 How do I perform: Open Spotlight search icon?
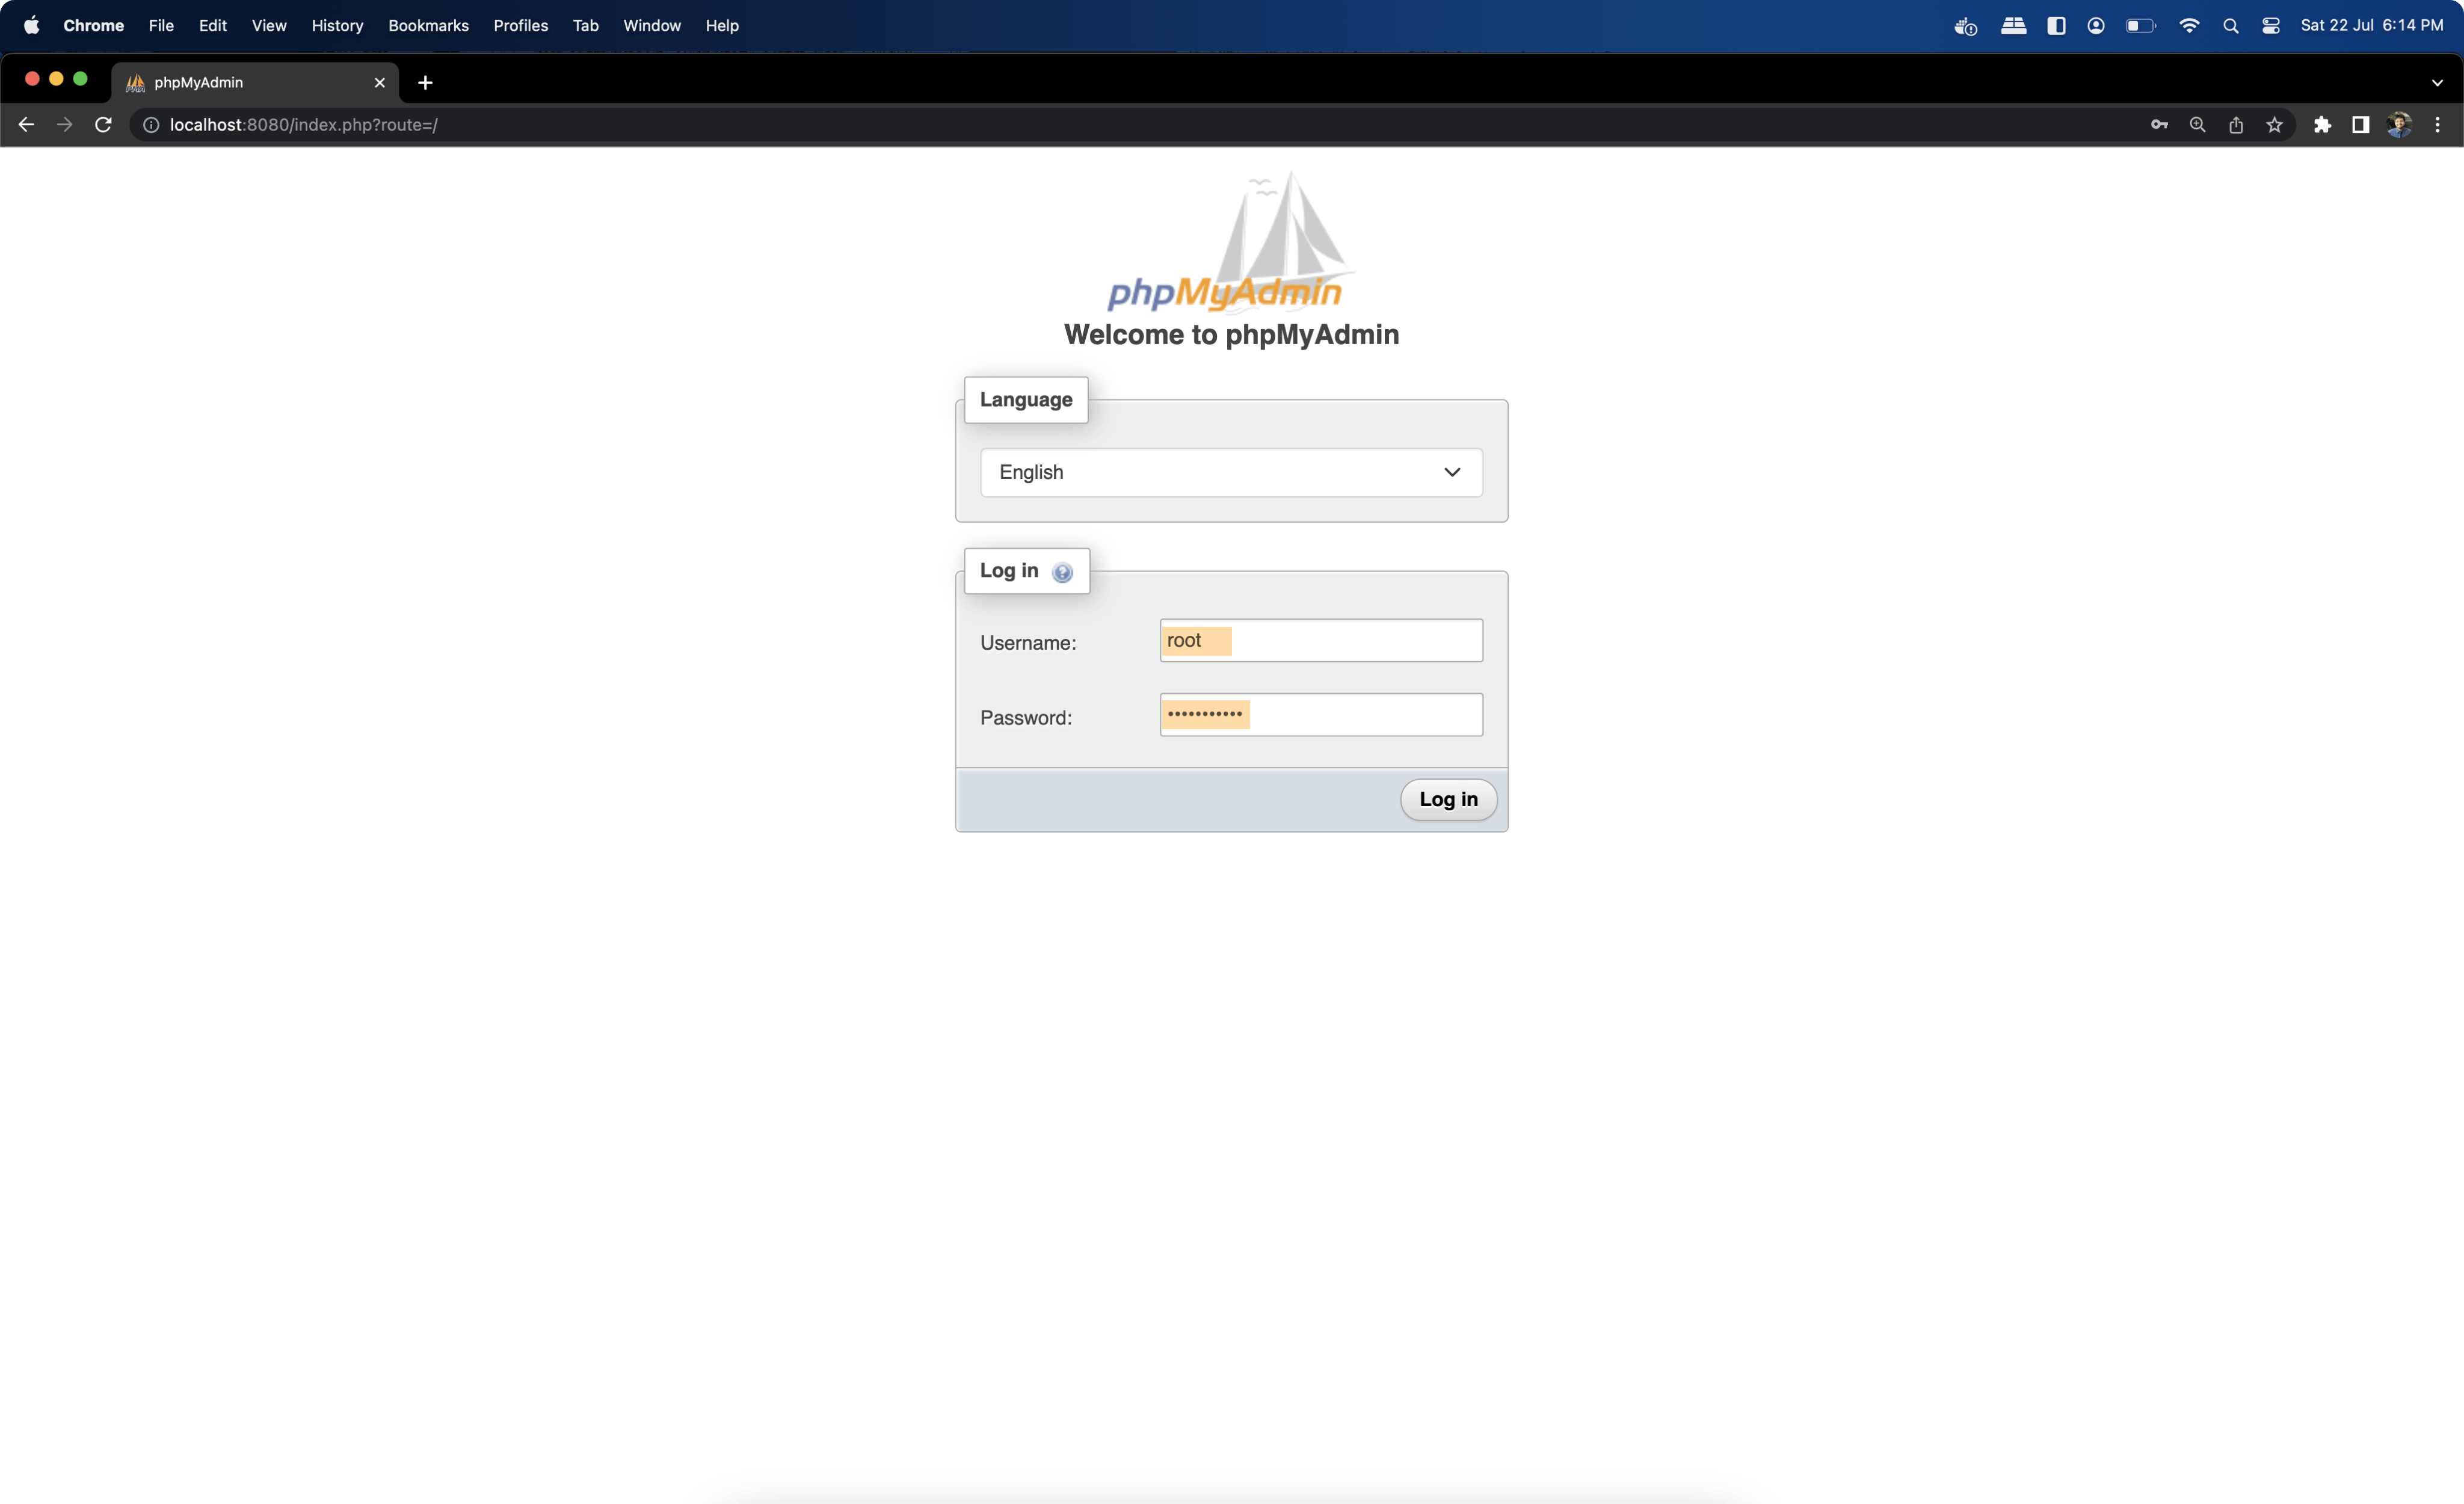tap(2230, 25)
